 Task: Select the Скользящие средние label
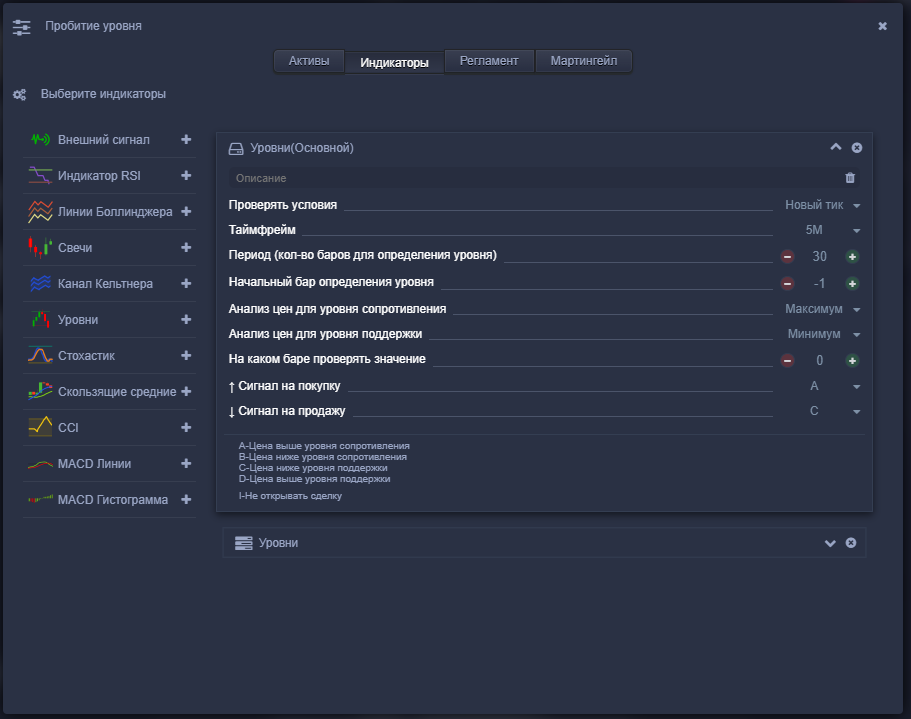click(x=117, y=392)
